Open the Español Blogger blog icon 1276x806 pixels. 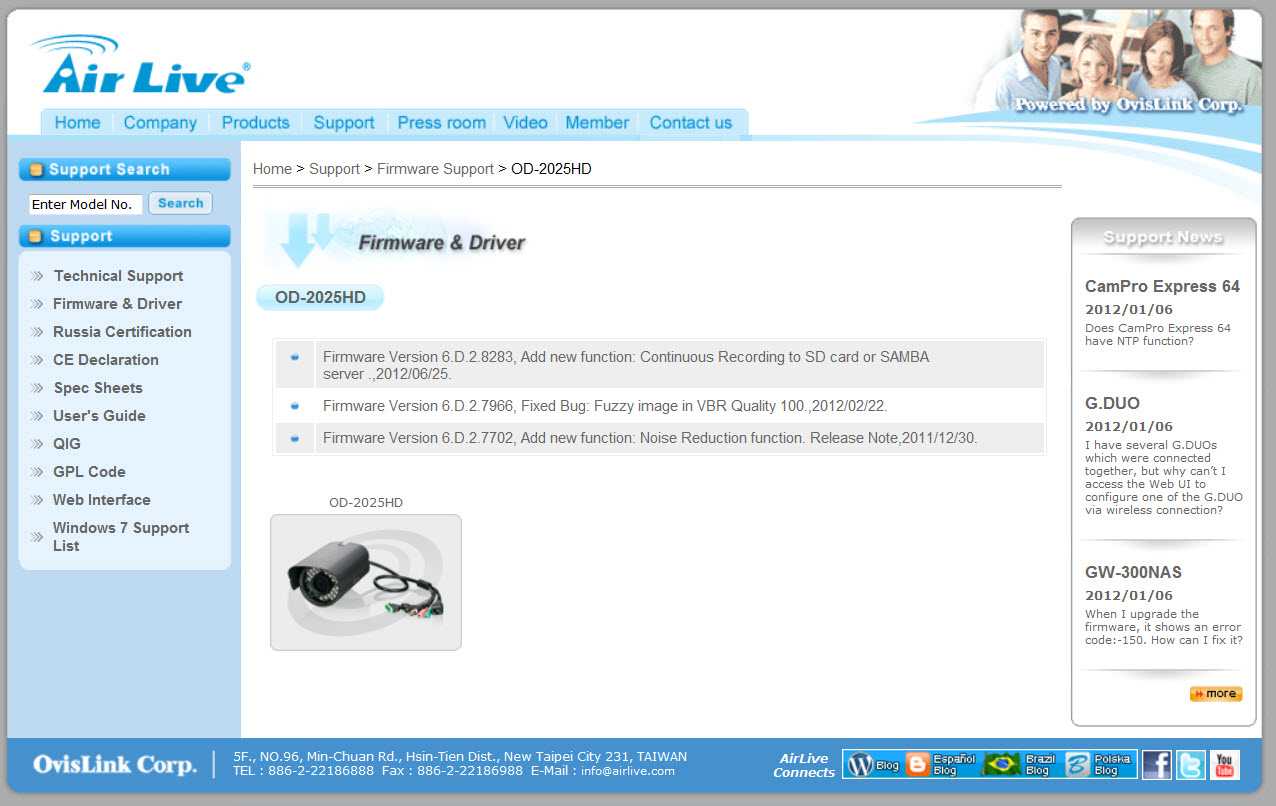941,765
